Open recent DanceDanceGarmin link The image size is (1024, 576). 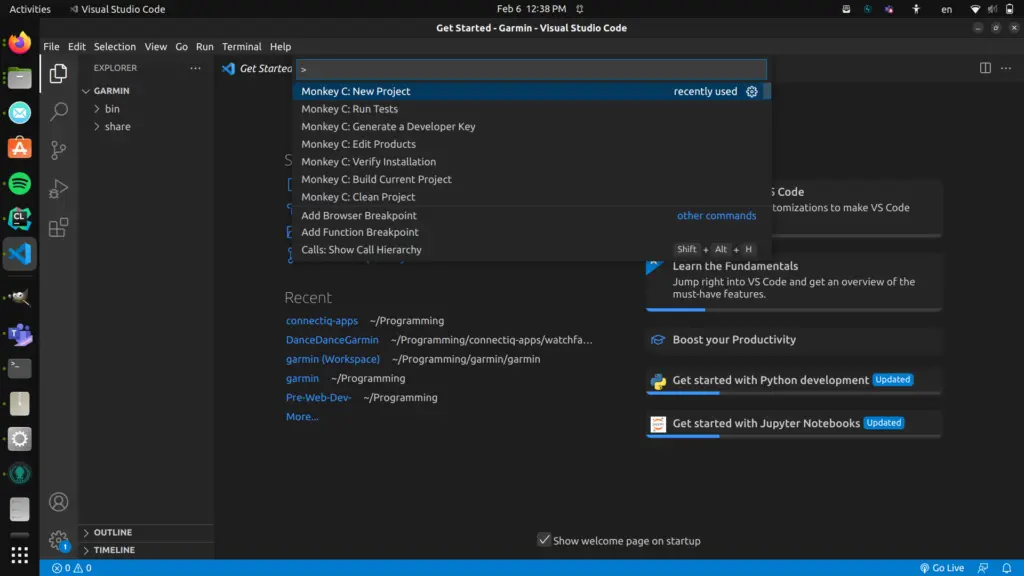332,340
